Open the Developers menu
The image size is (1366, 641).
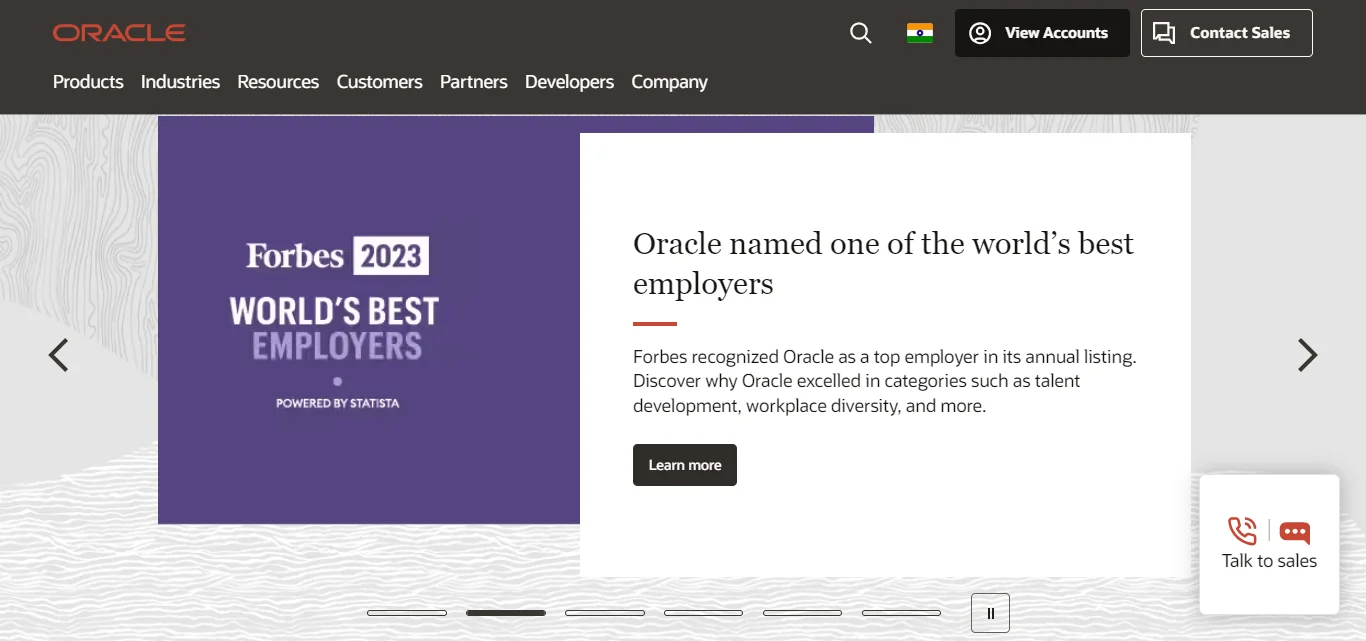569,82
